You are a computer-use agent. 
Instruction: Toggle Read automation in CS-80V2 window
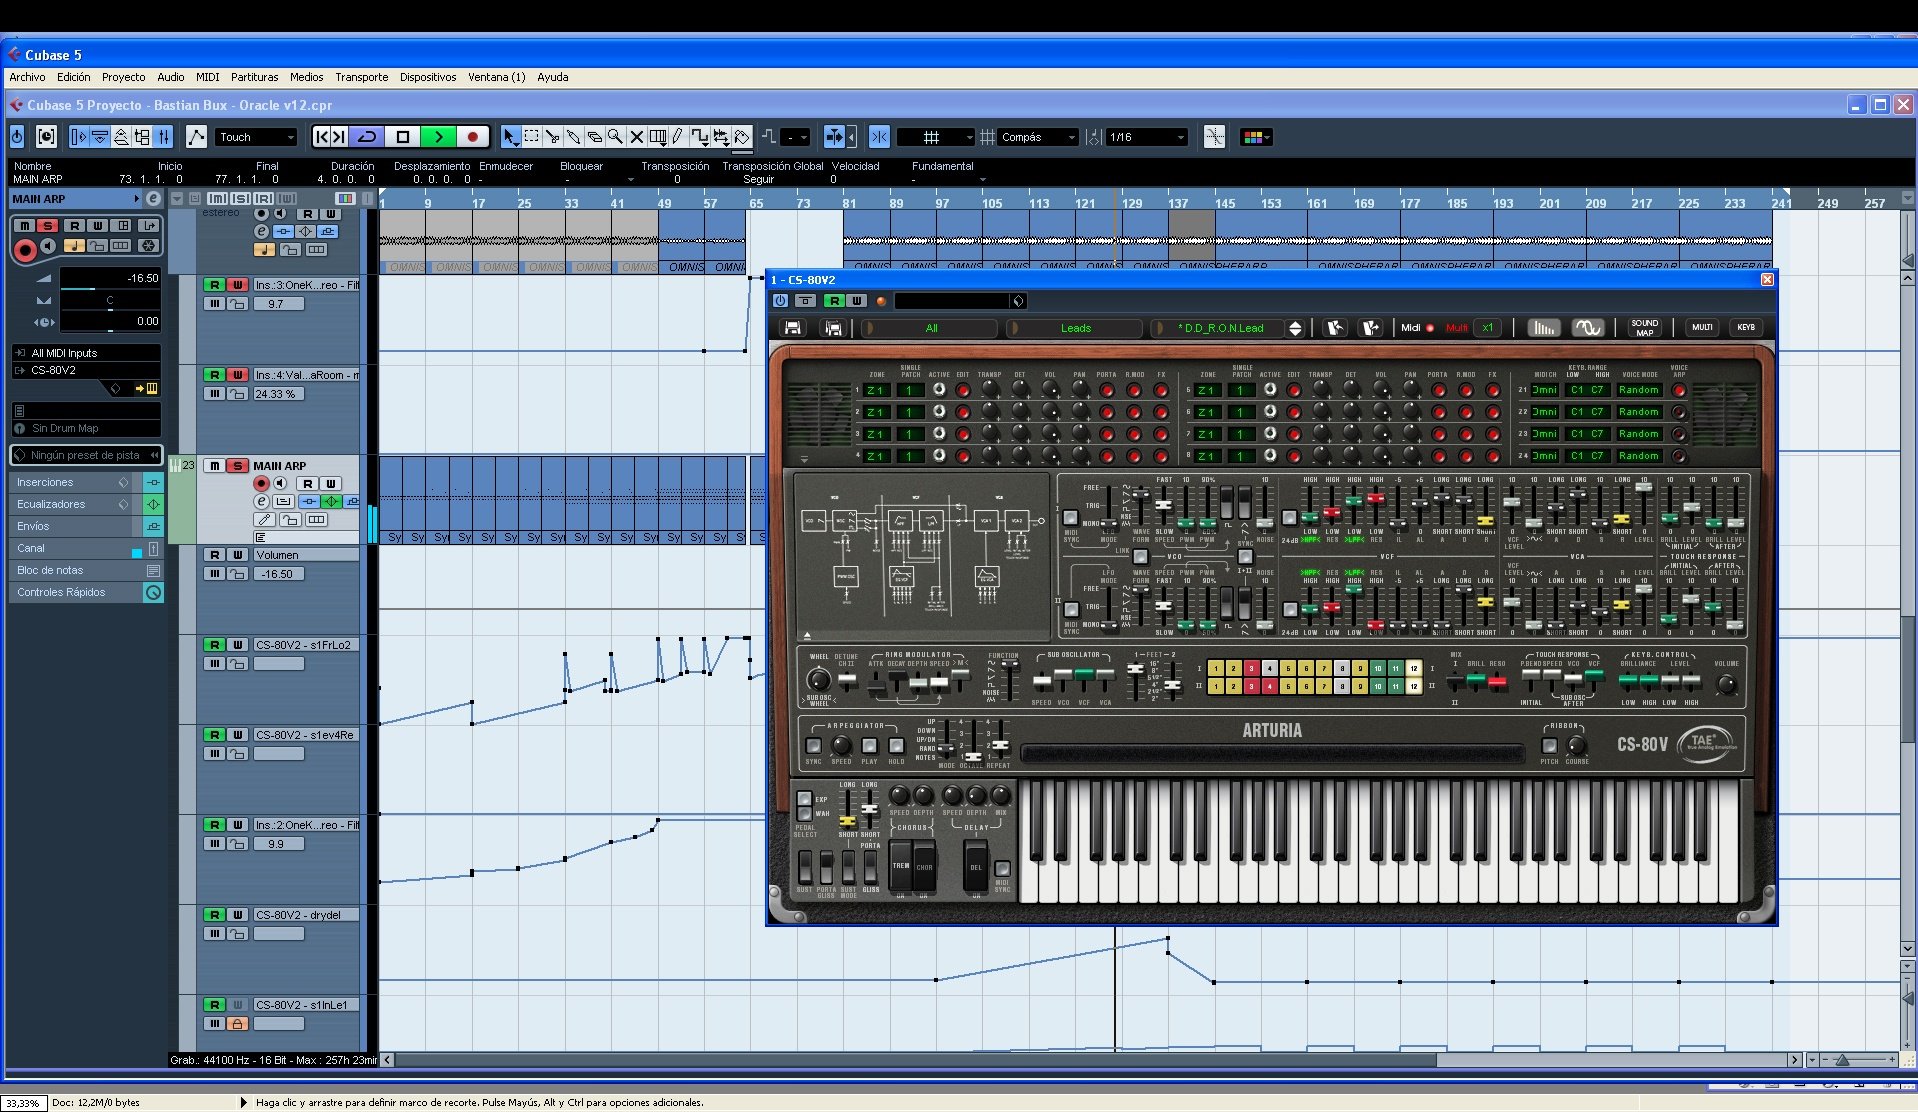pyautogui.click(x=834, y=301)
